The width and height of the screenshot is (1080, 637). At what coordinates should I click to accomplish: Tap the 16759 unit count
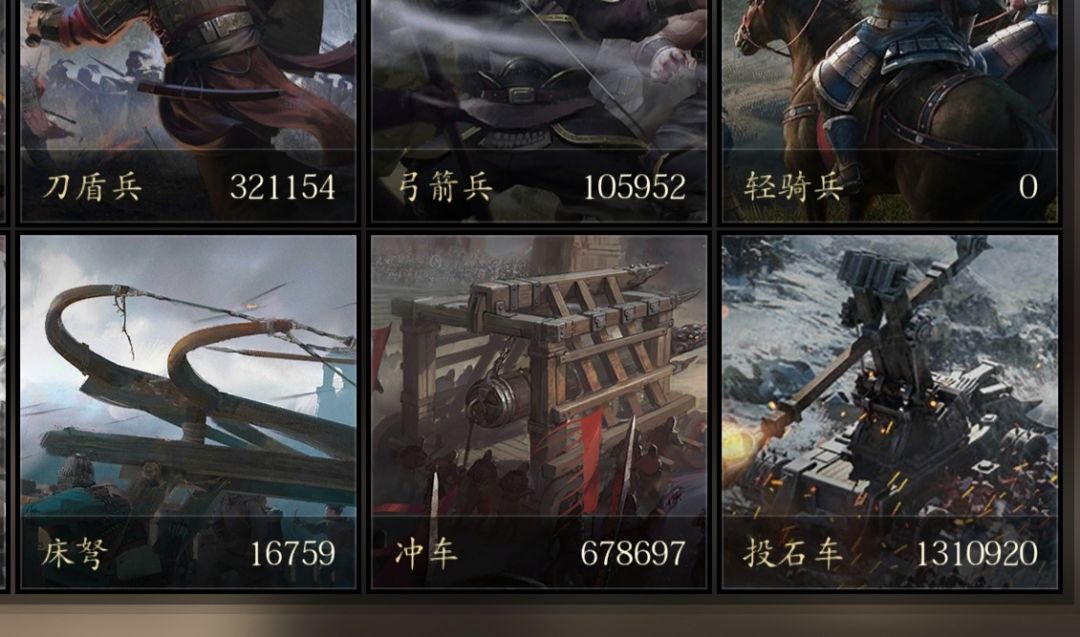click(293, 554)
